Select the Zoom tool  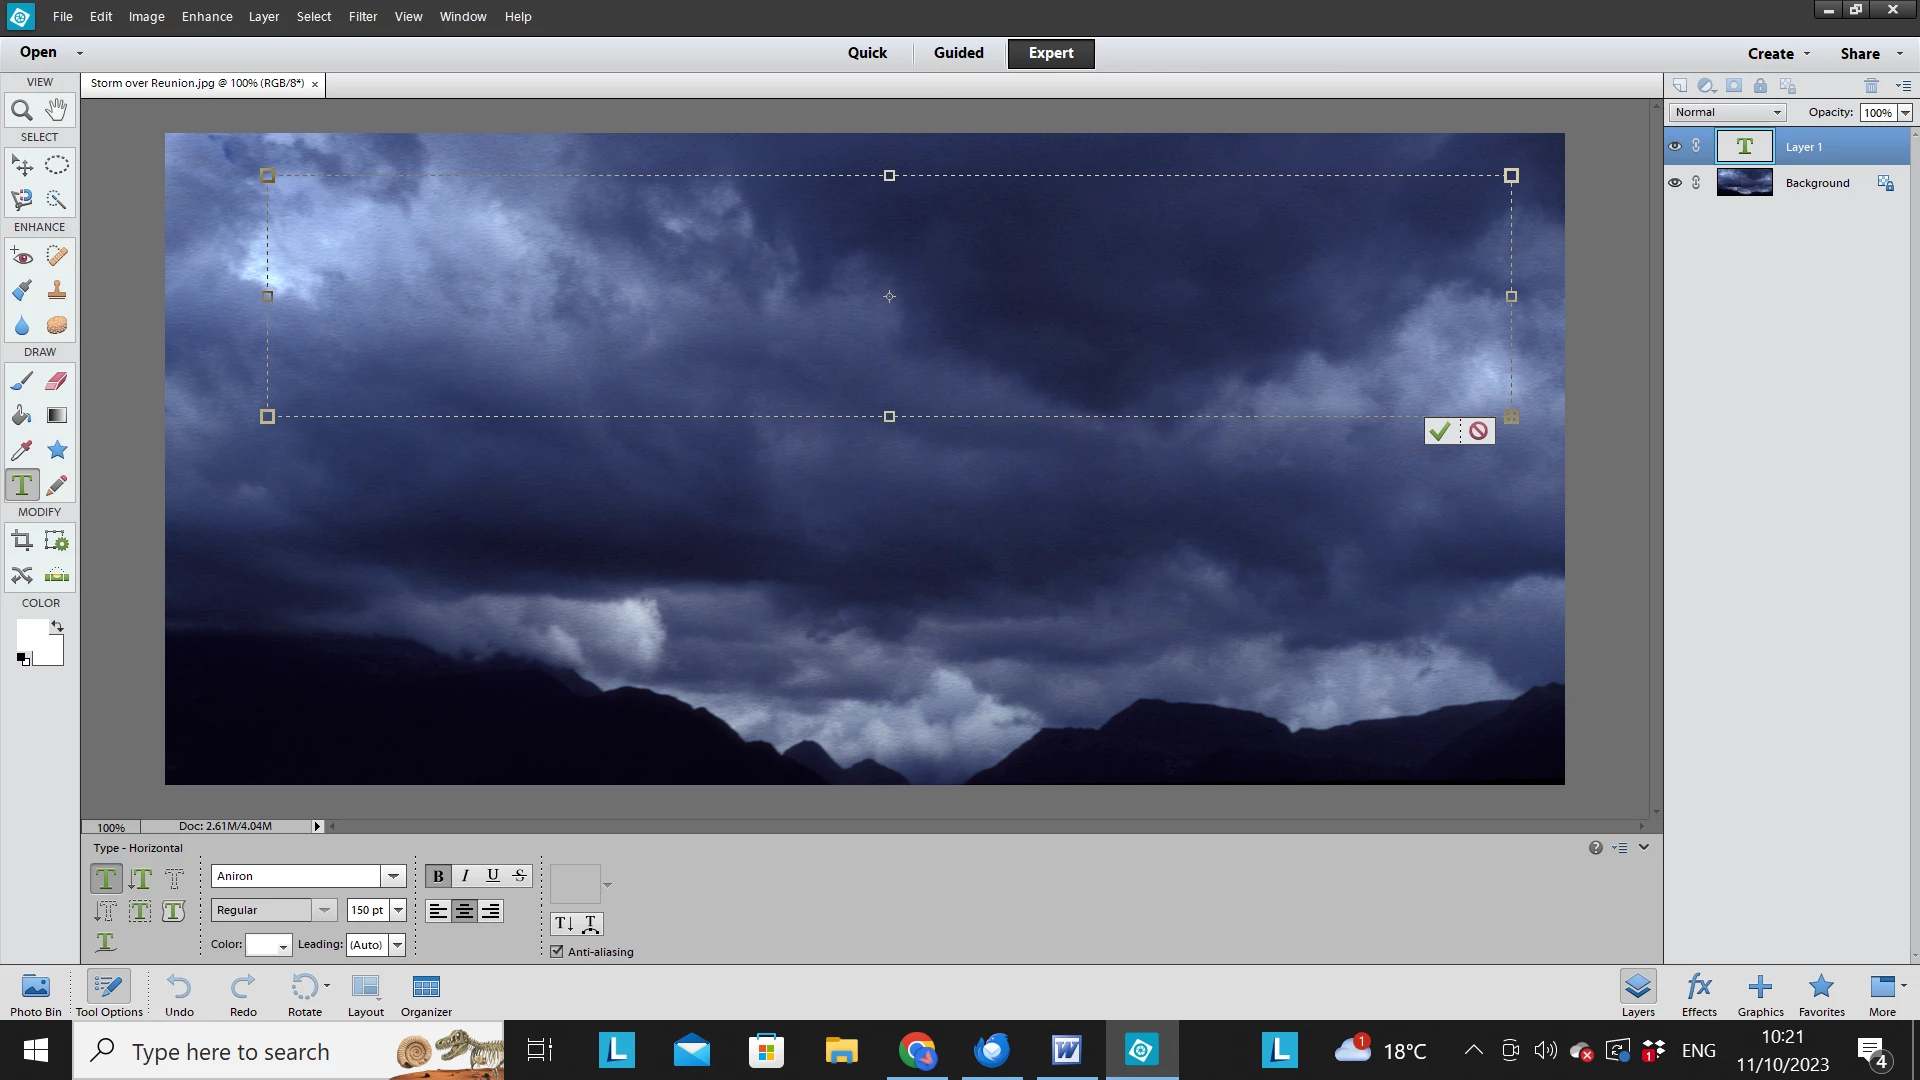pyautogui.click(x=21, y=110)
